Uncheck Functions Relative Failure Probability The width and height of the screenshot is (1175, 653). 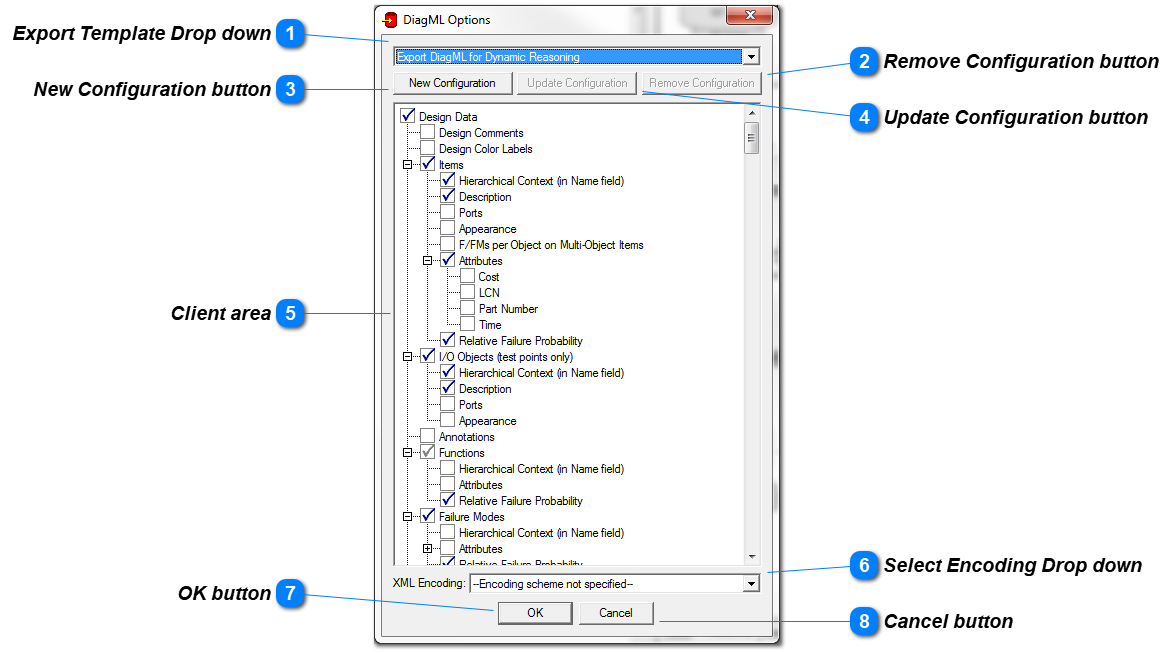[x=448, y=500]
